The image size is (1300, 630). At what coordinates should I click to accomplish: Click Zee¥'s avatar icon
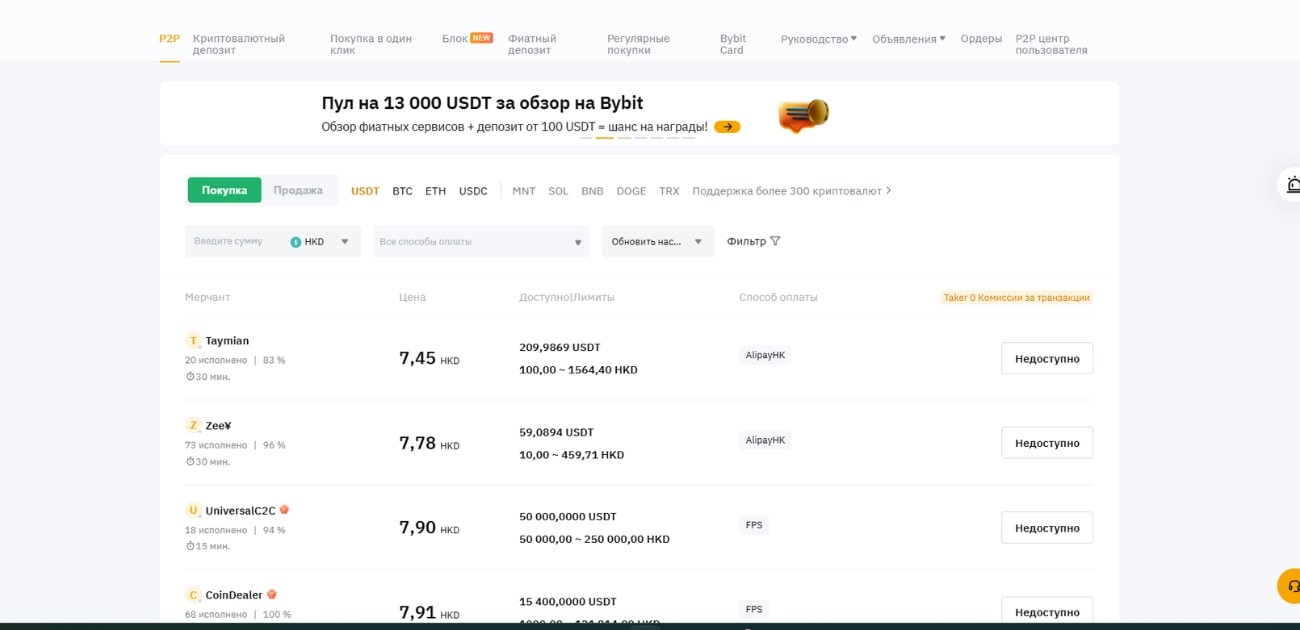point(194,426)
